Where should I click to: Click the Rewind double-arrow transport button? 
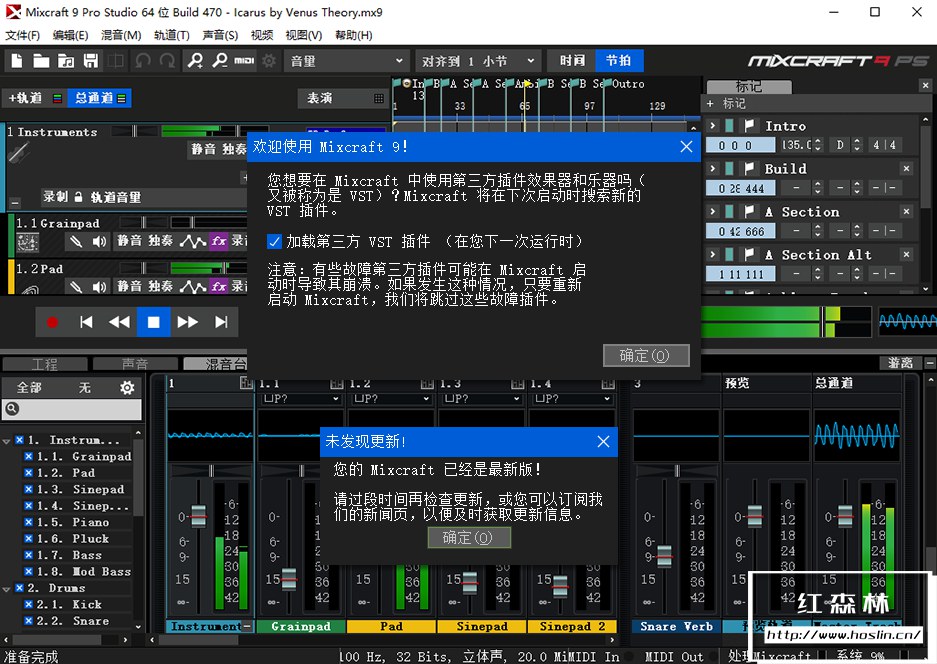point(120,322)
